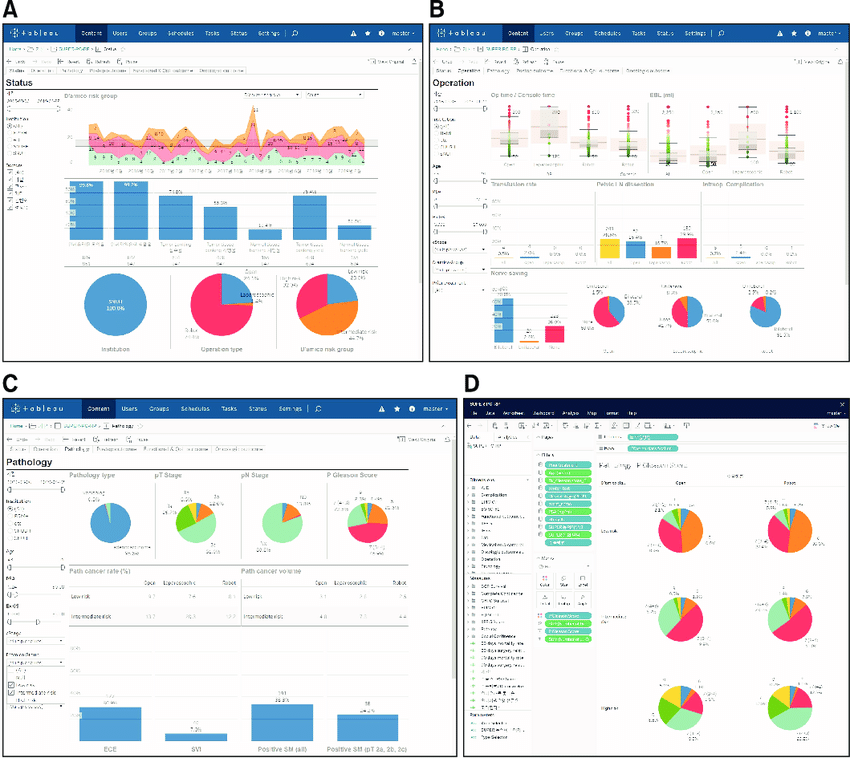Click the Refresh toolbar icon in panel A

point(91,61)
